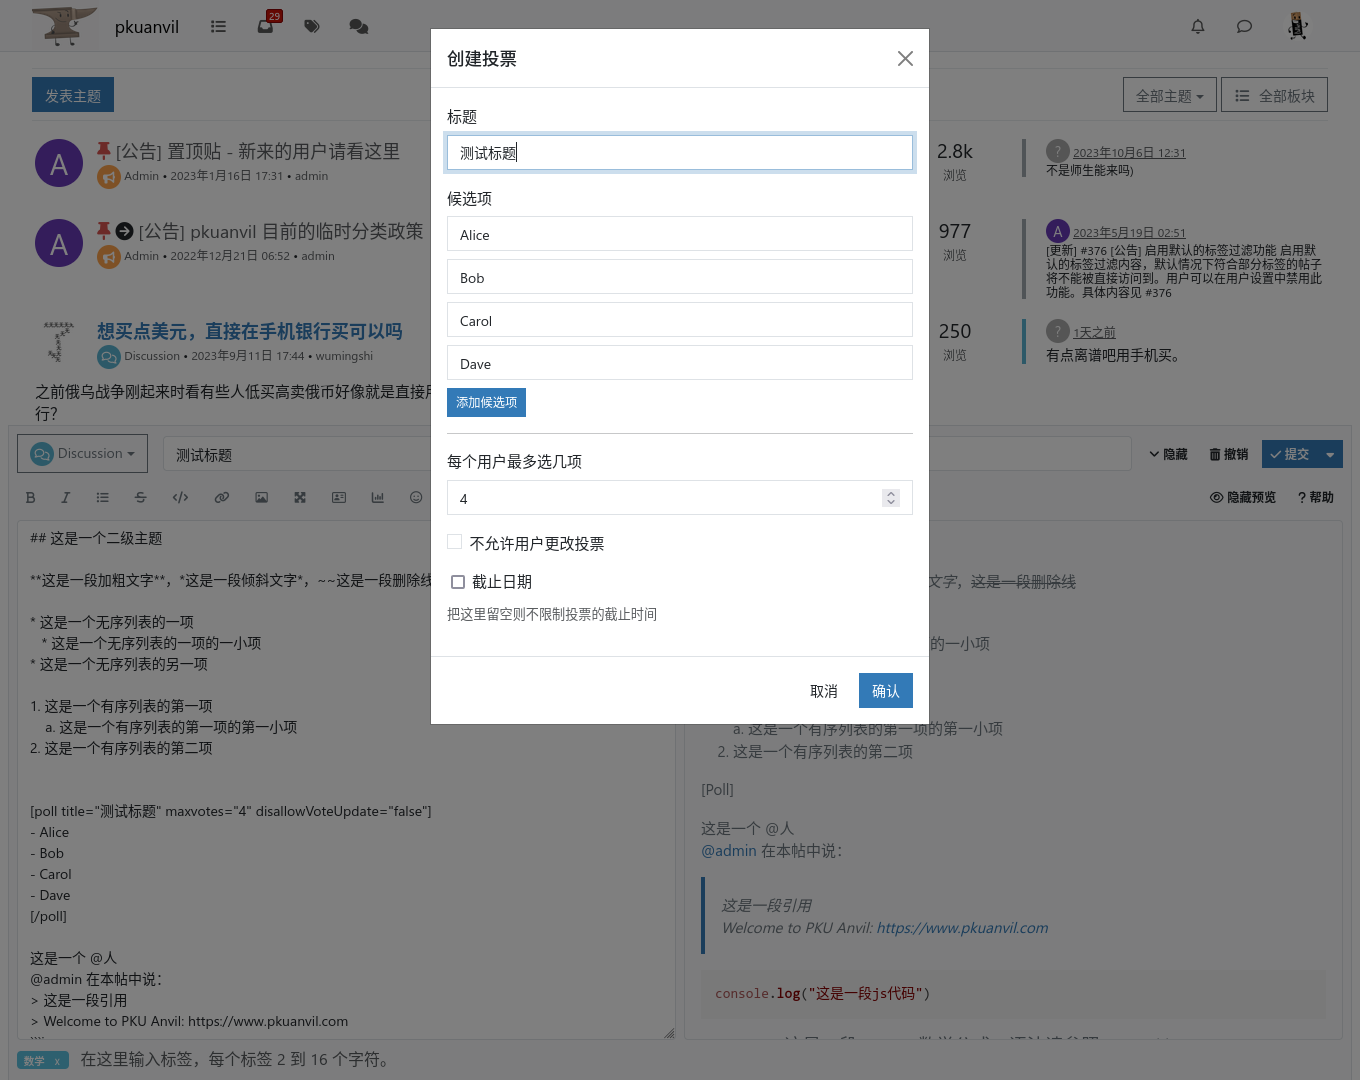The image size is (1360, 1080).
Task: Click the Admin category icon under 置顶贴 topic
Action: [109, 177]
